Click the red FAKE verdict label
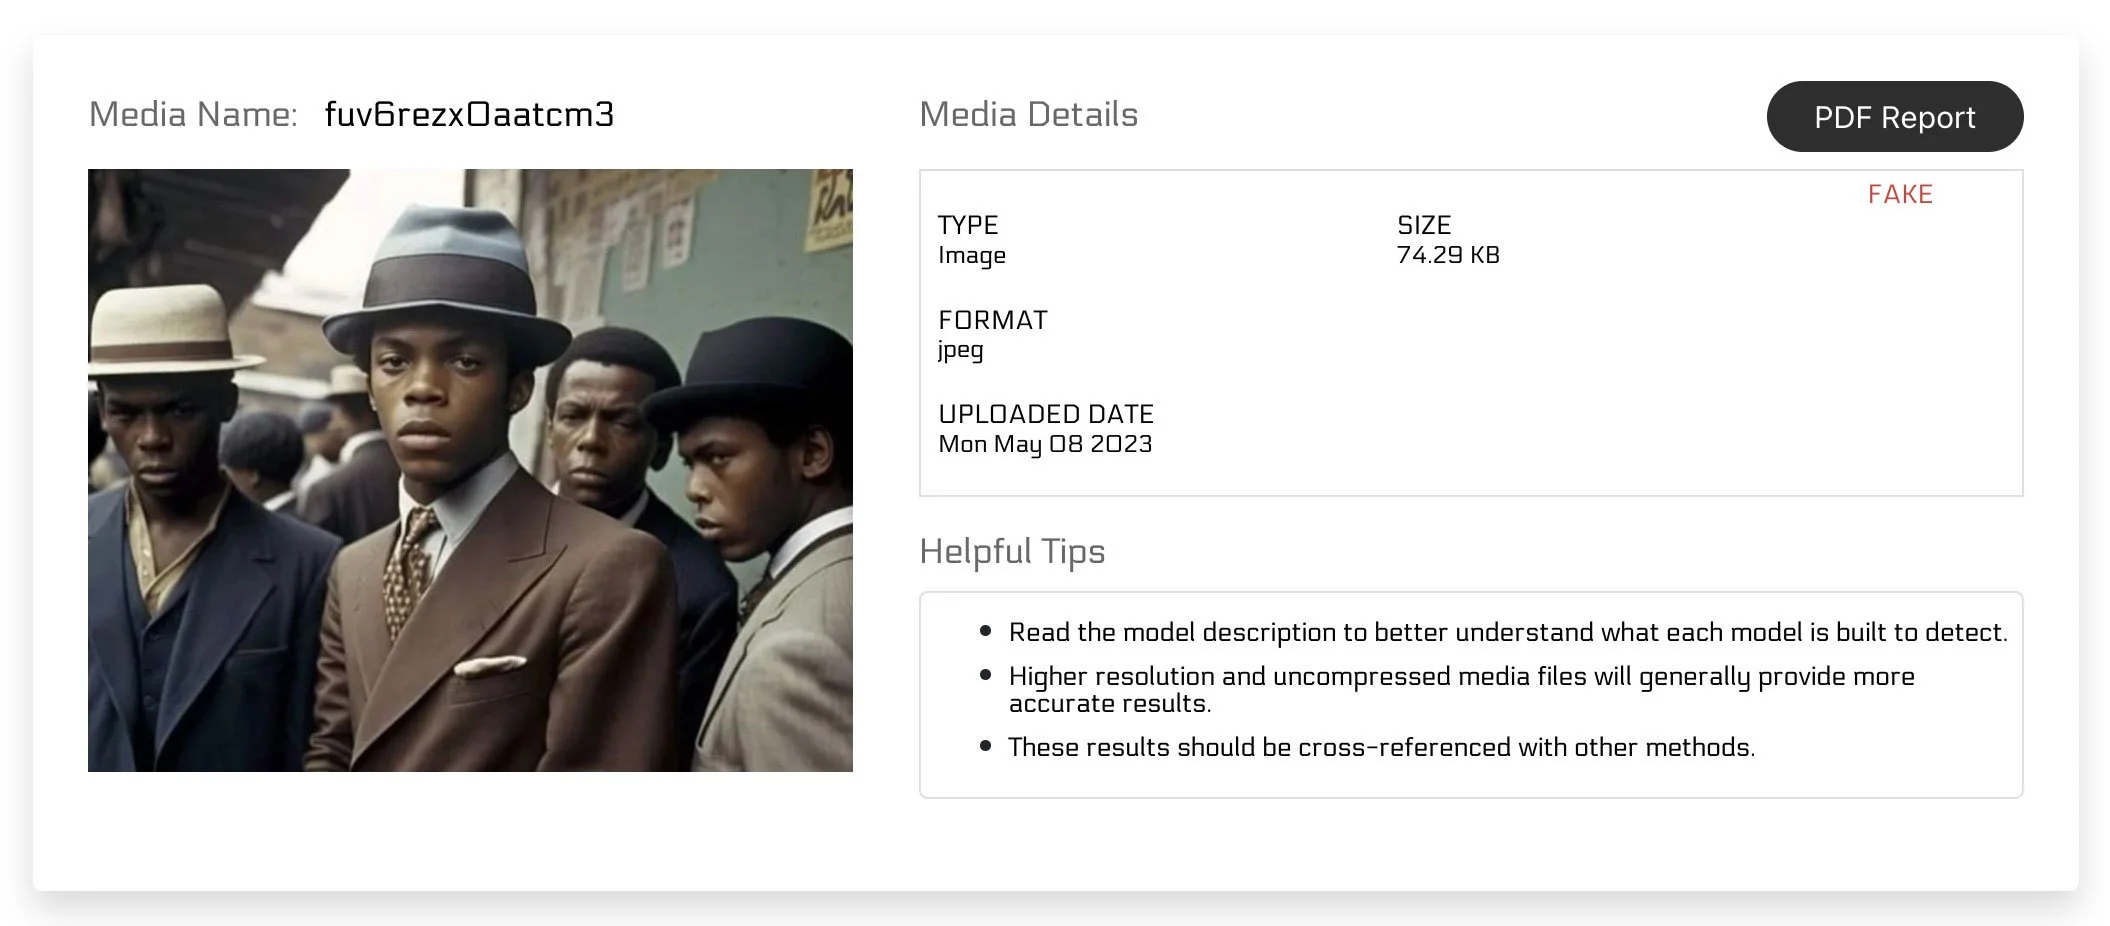This screenshot has height=926, width=2110. click(x=1899, y=194)
